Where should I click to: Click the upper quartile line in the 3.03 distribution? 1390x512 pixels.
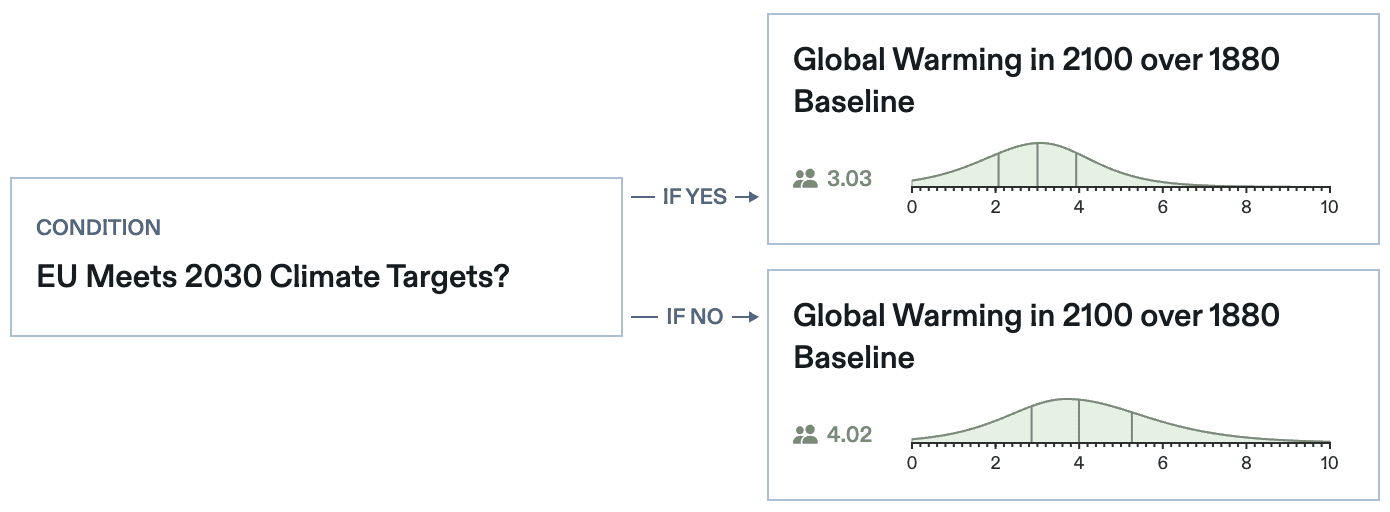[x=1076, y=169]
